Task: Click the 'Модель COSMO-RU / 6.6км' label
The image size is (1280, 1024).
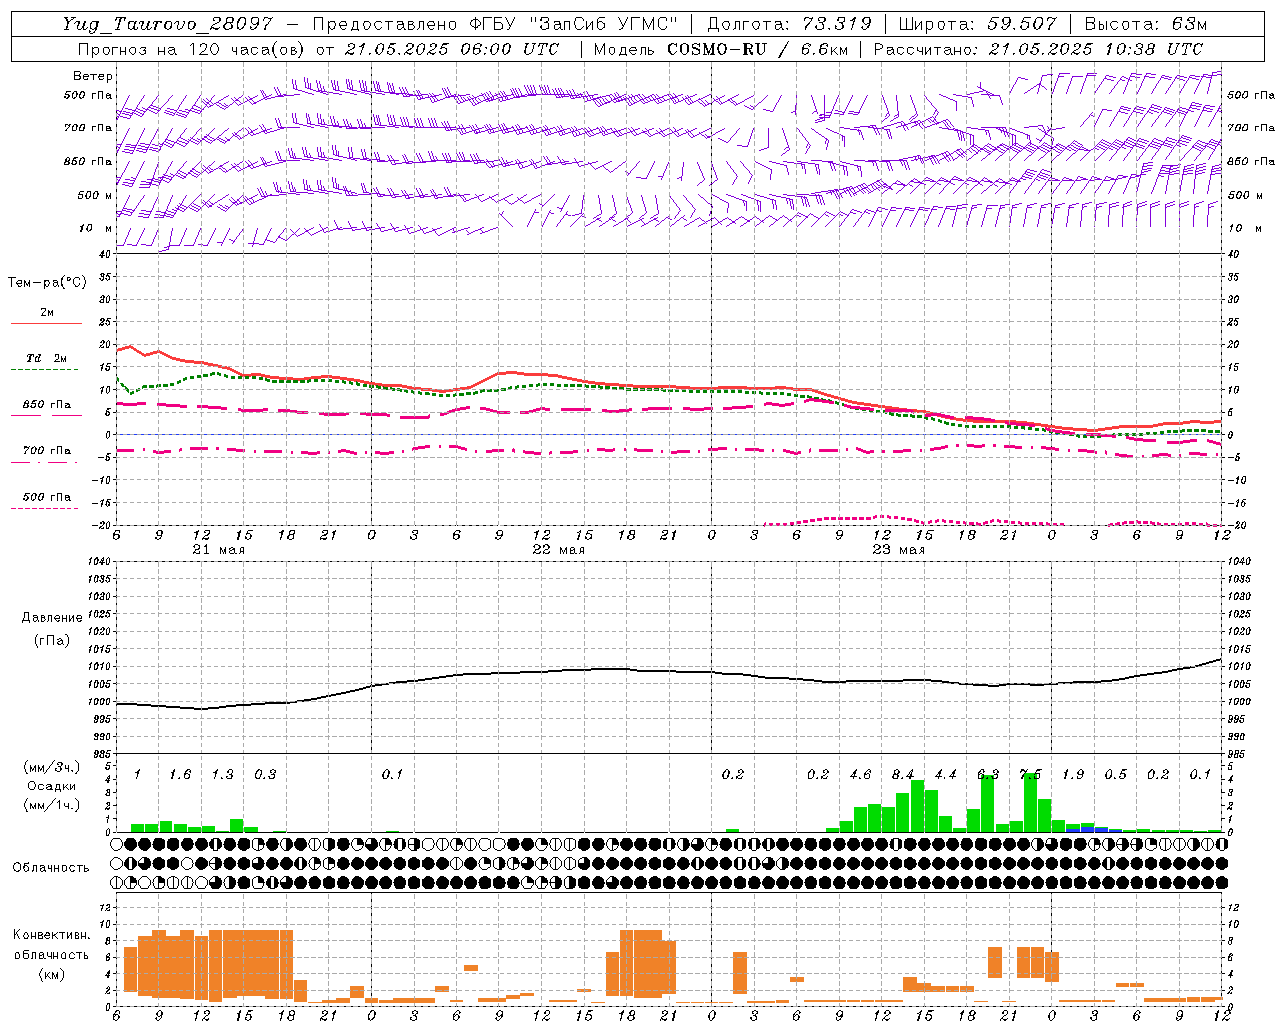Action: [719, 49]
